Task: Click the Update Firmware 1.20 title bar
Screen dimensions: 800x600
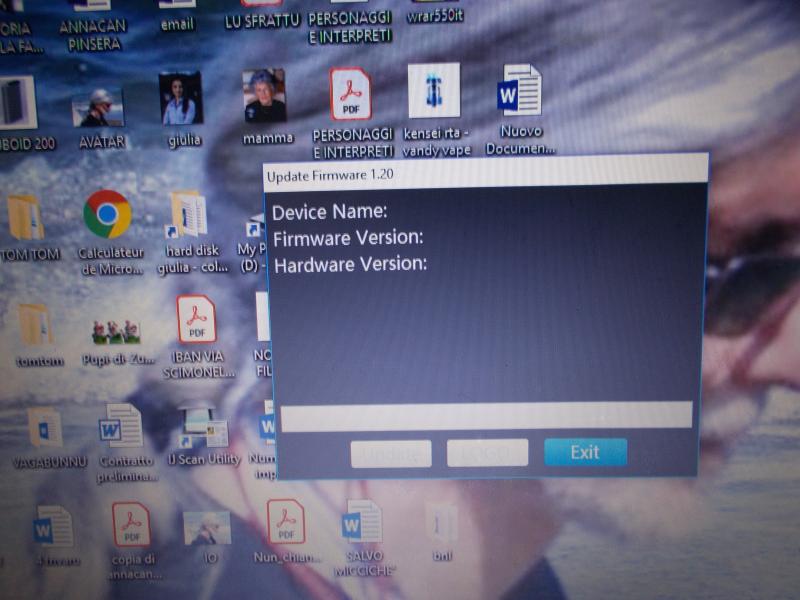Action: coord(486,174)
